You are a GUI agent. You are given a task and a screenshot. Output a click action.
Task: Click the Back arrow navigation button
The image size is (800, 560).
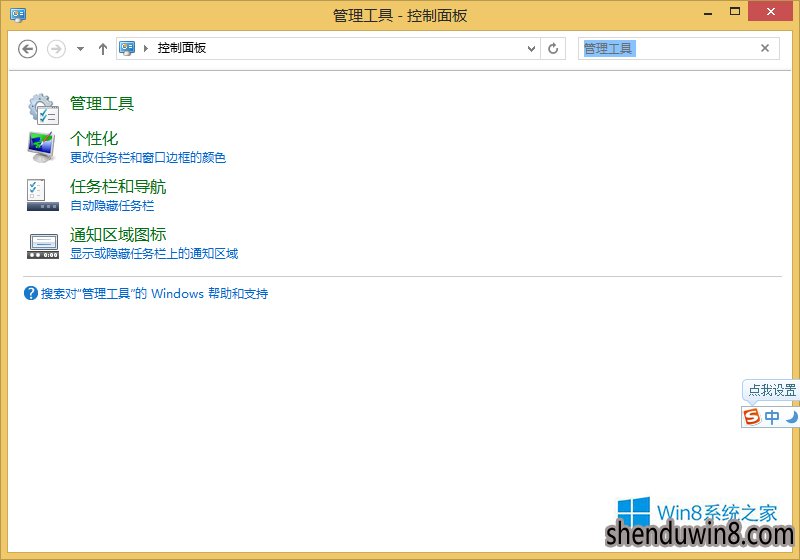click(x=28, y=49)
